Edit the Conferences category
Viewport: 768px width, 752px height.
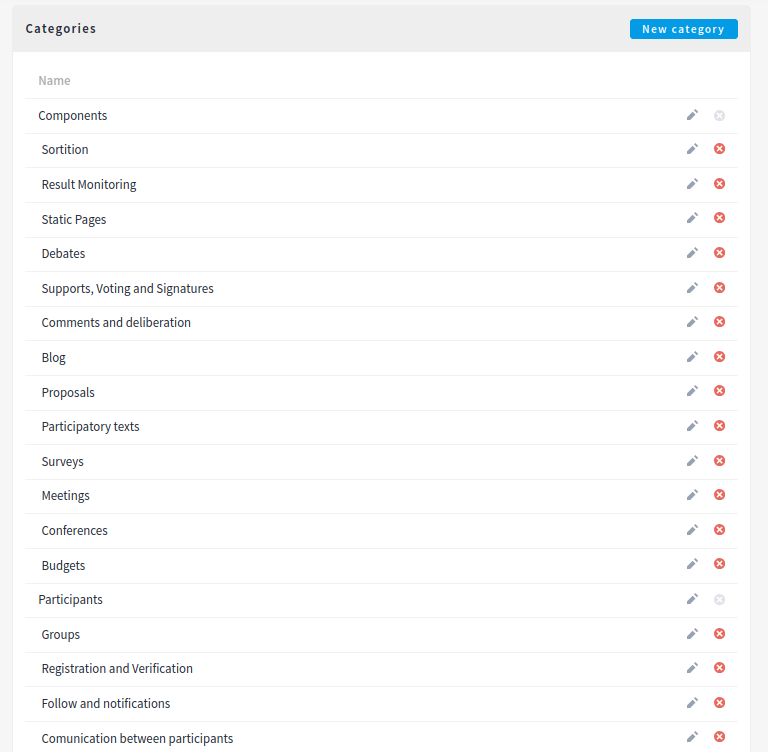tap(692, 530)
